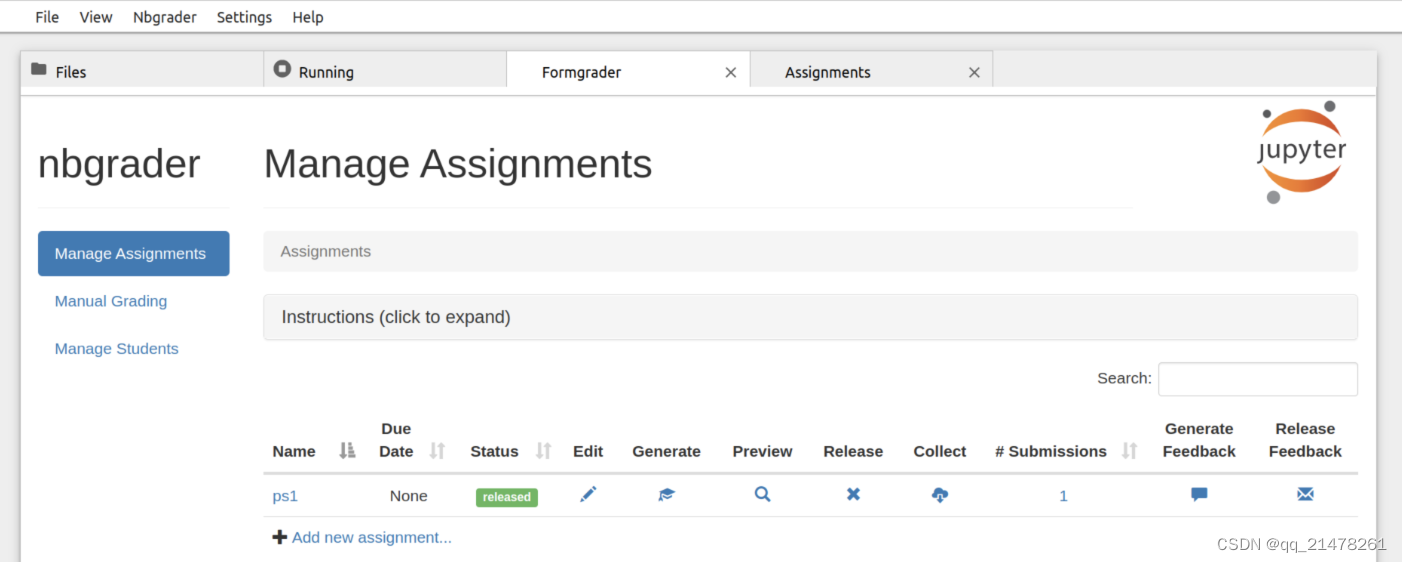The height and width of the screenshot is (562, 1402).
Task: Click the folder icon on Files tab
Action: pyautogui.click(x=39, y=69)
